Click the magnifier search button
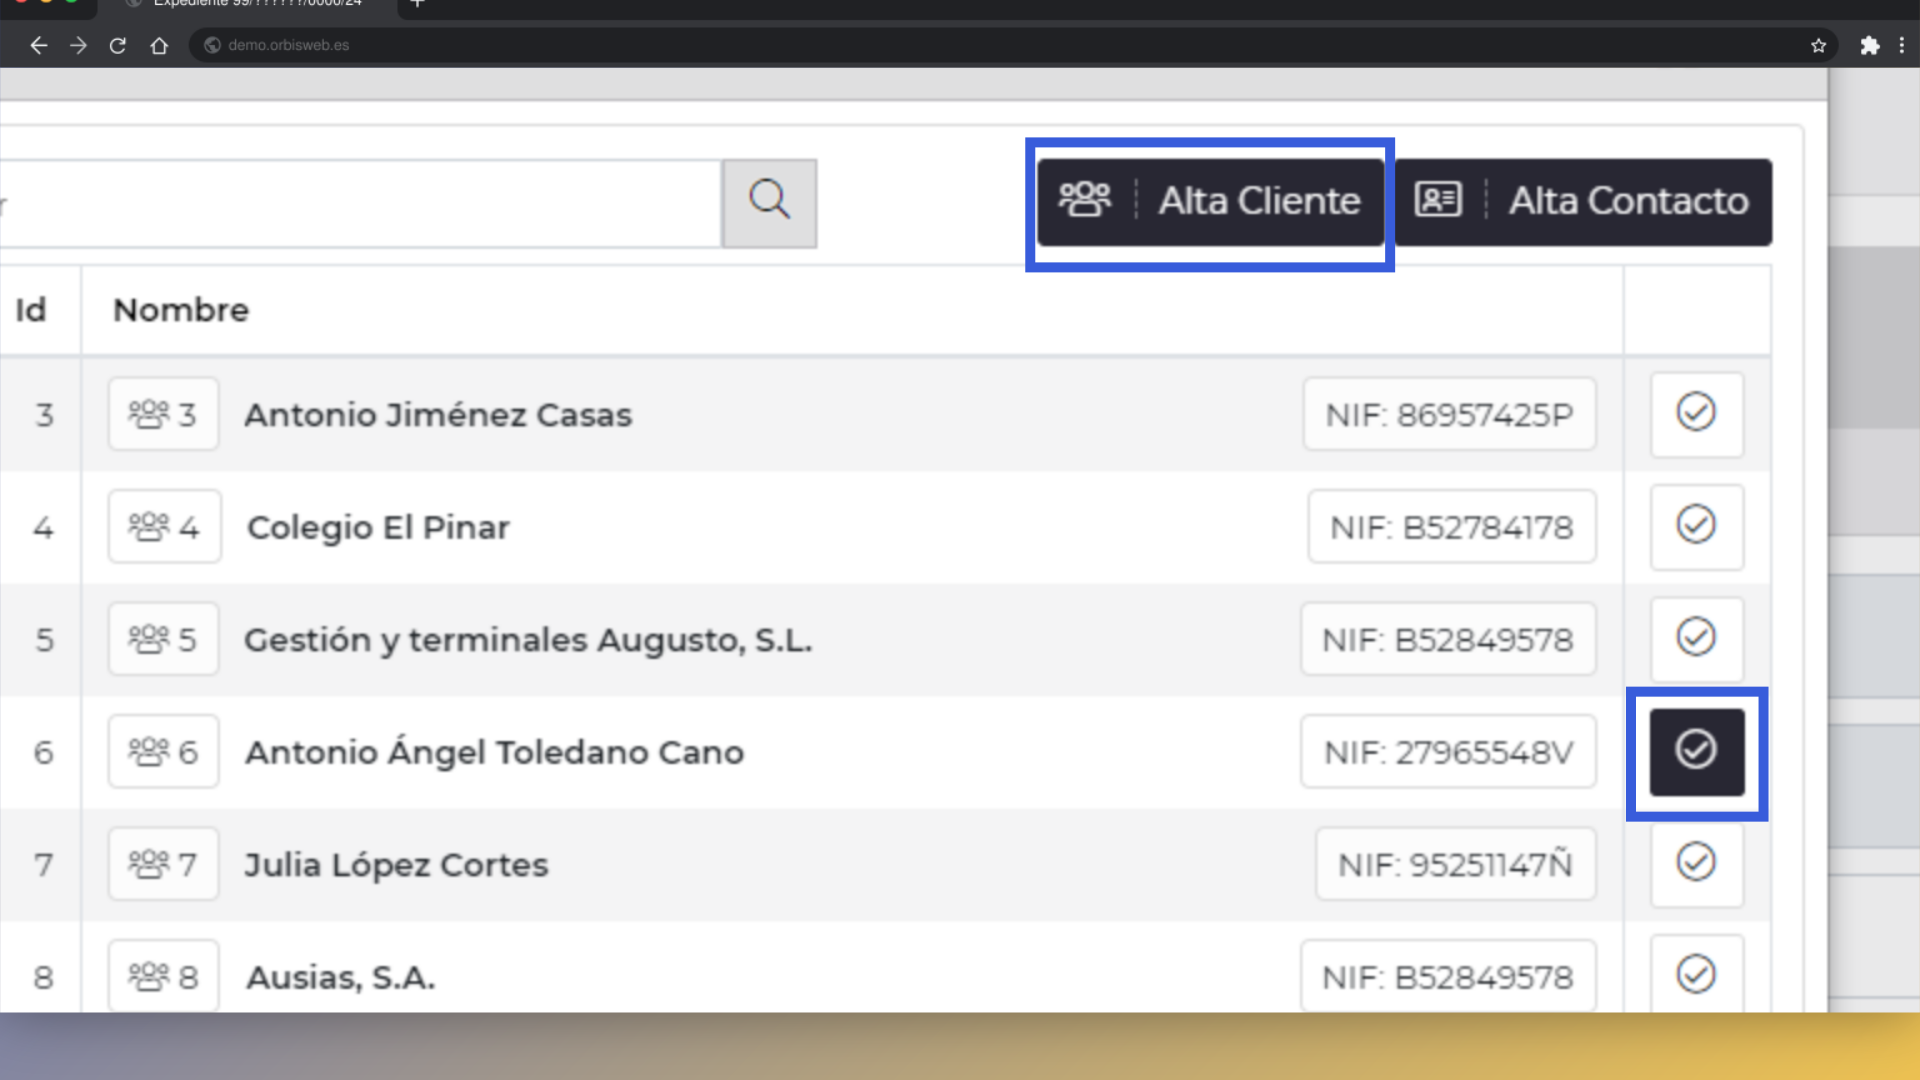 coord(769,203)
